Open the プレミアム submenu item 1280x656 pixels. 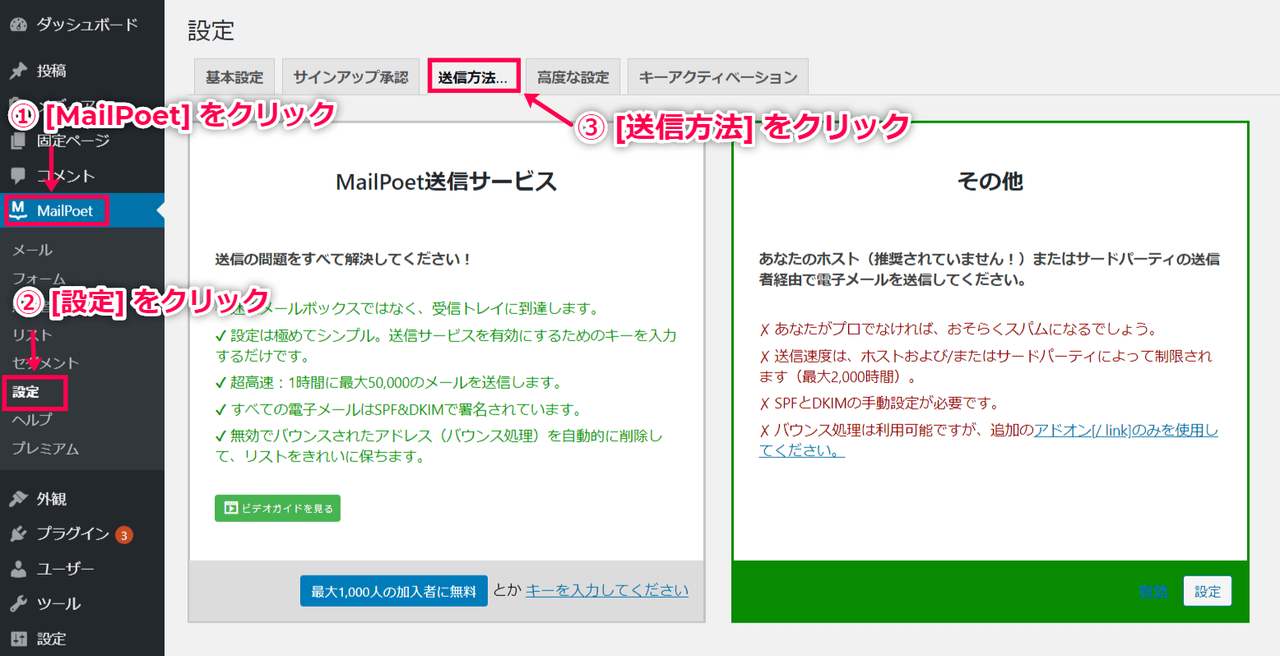point(45,449)
